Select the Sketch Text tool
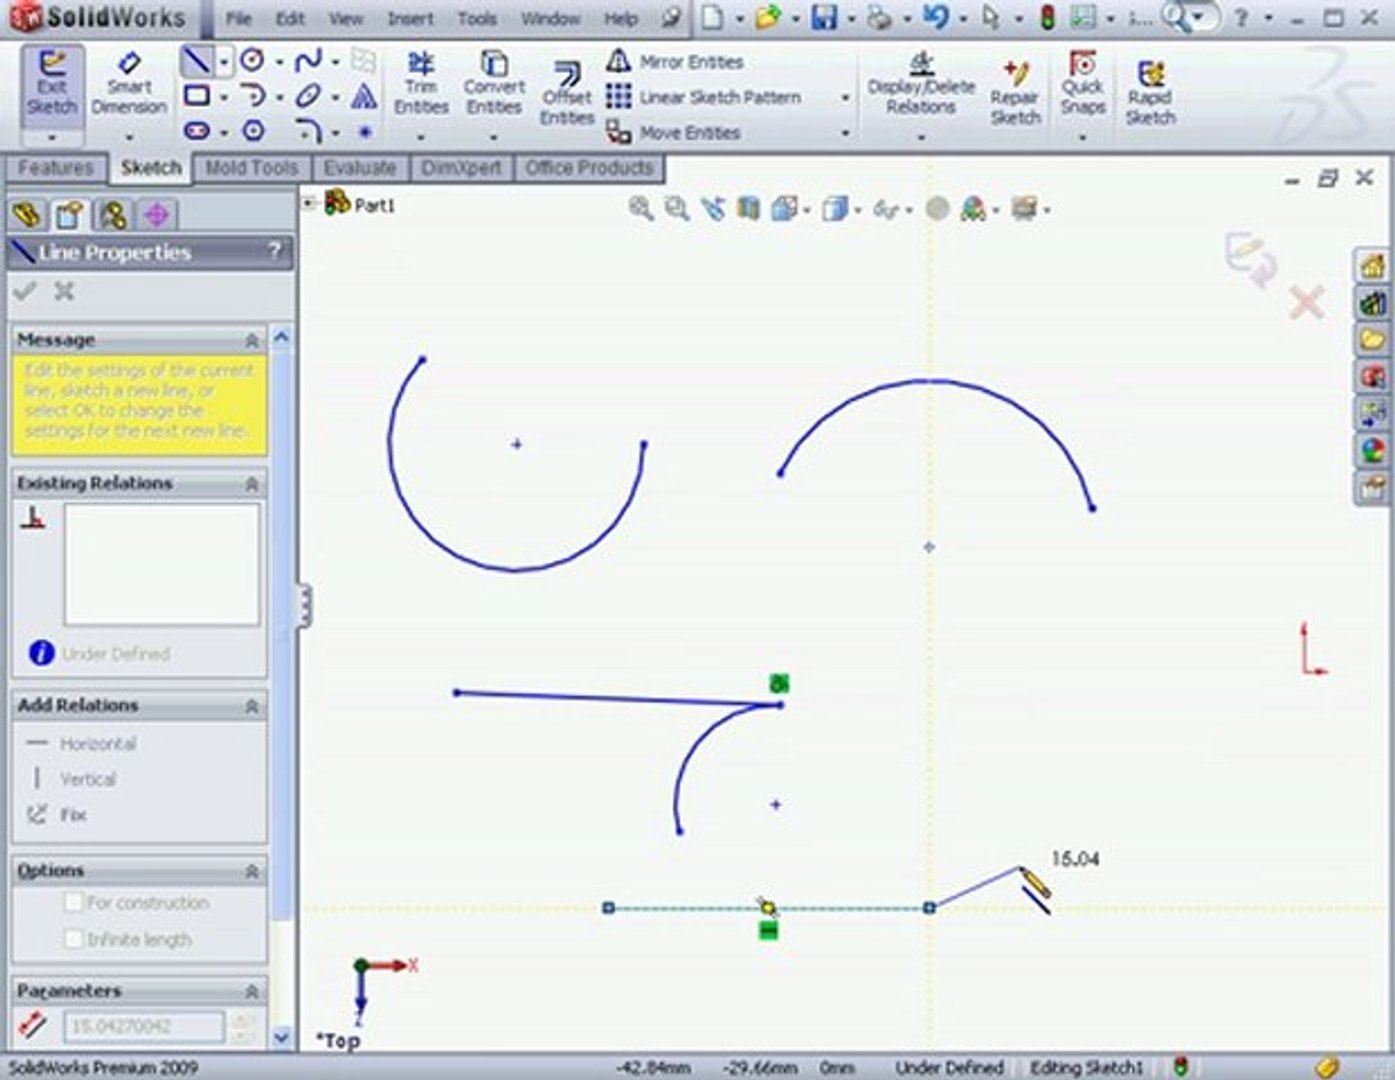The height and width of the screenshot is (1080, 1395). tap(364, 96)
